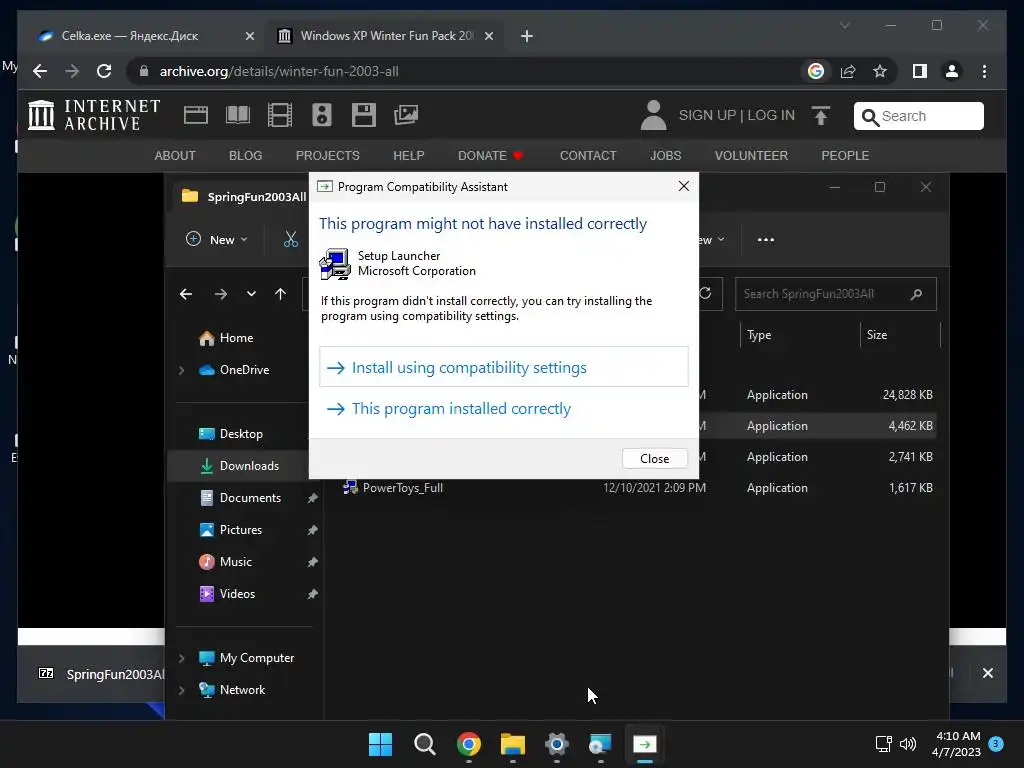Open Chrome tab search chevron
1024x768 pixels.
click(844, 25)
